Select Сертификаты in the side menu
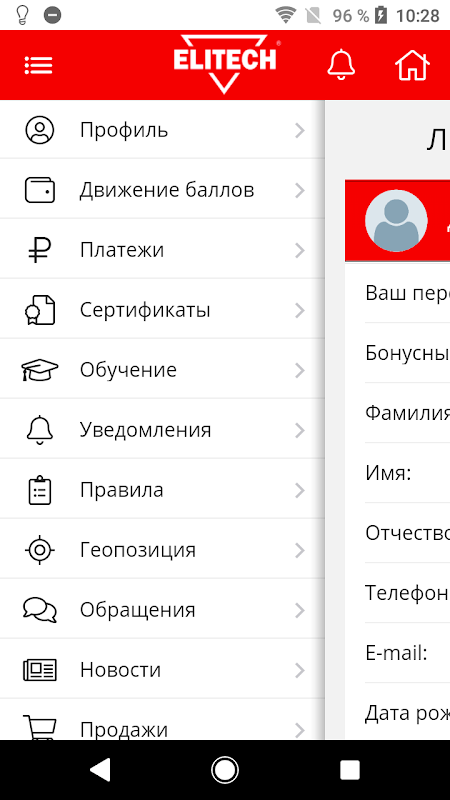The height and width of the screenshot is (800, 450). (162, 310)
